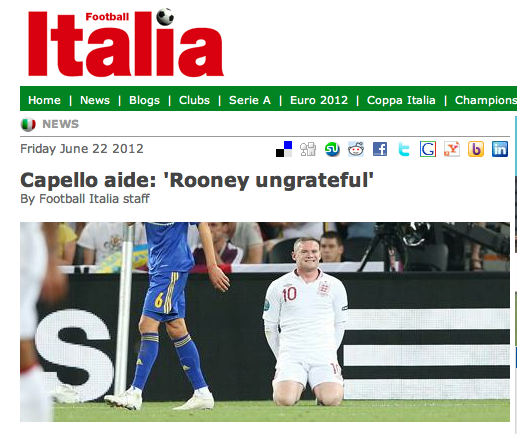Viewport: 517px width, 434px height.
Task: Share article on LinkedIn
Action: (x=500, y=149)
